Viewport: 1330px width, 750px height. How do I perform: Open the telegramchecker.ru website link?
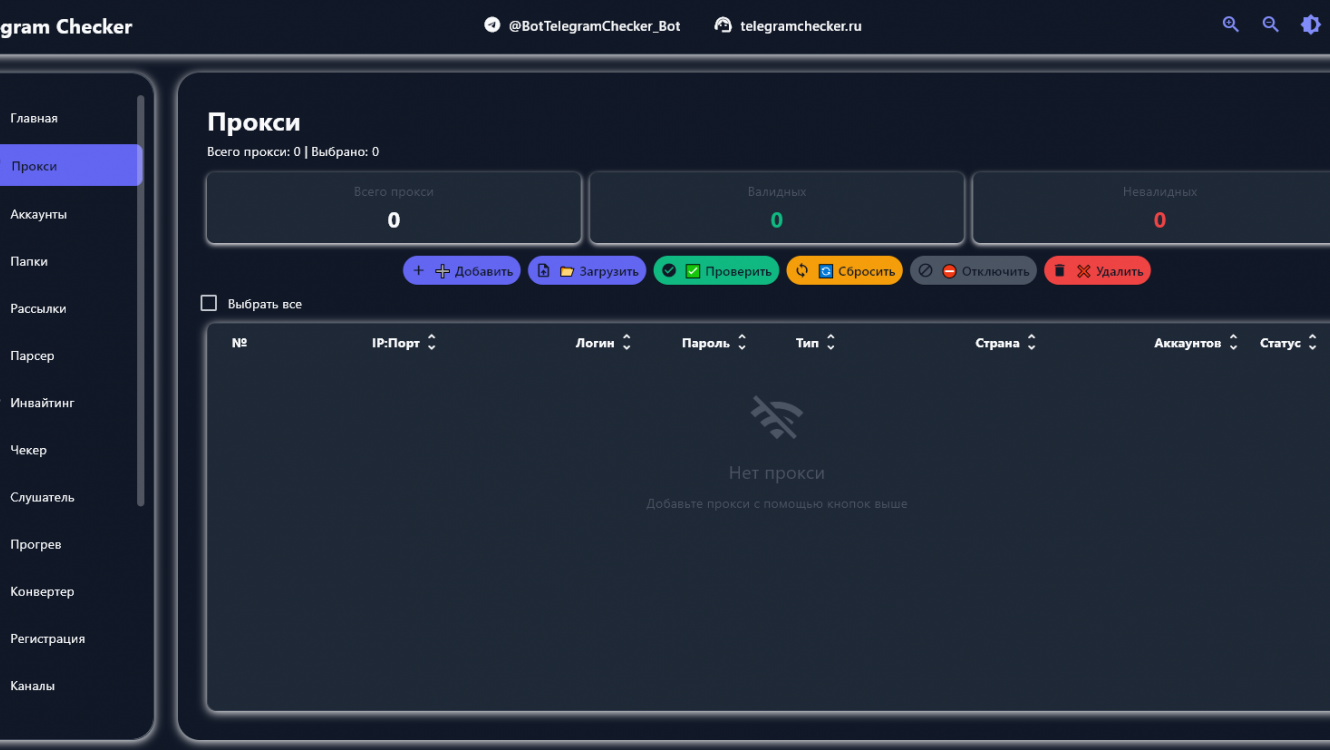click(x=800, y=26)
